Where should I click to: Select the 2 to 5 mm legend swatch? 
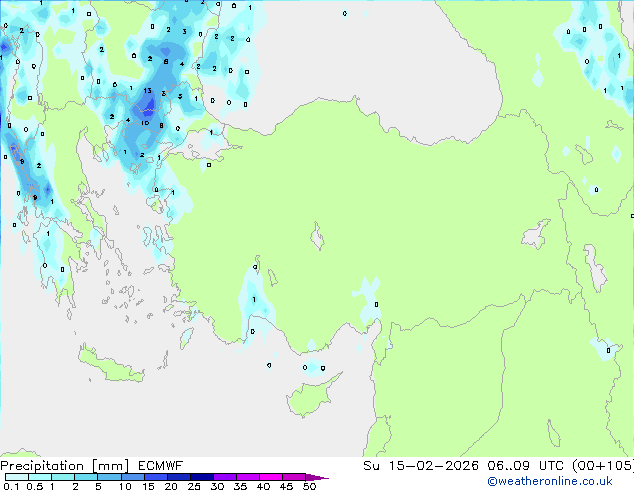(86, 477)
